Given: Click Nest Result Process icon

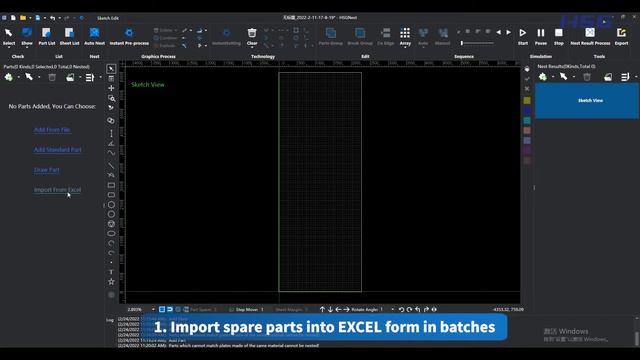Looking at the screenshot, I should click(x=590, y=33).
